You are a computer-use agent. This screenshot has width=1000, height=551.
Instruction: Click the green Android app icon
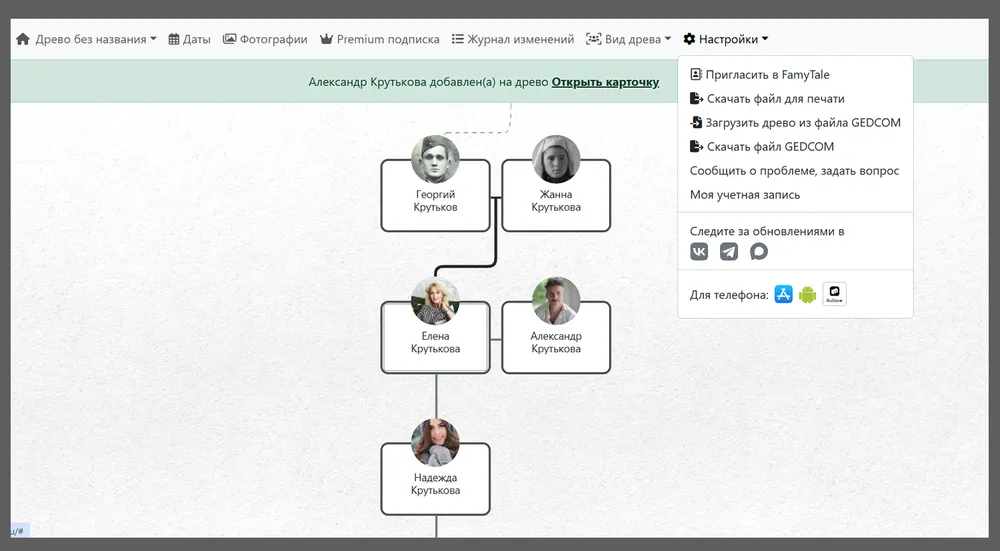click(808, 294)
